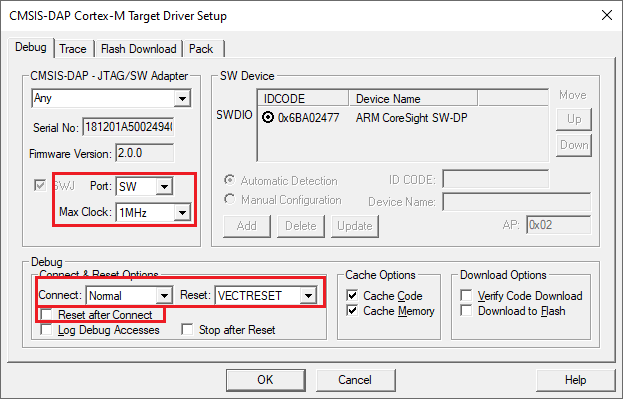This screenshot has width=623, height=399.
Task: Enable Stop after Reset checkbox
Action: (187, 329)
